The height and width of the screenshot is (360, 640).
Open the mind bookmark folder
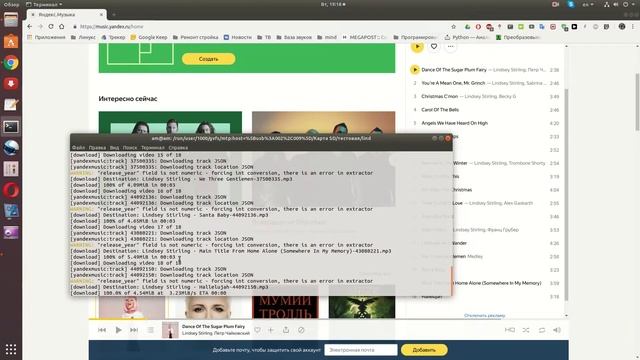[327, 37]
